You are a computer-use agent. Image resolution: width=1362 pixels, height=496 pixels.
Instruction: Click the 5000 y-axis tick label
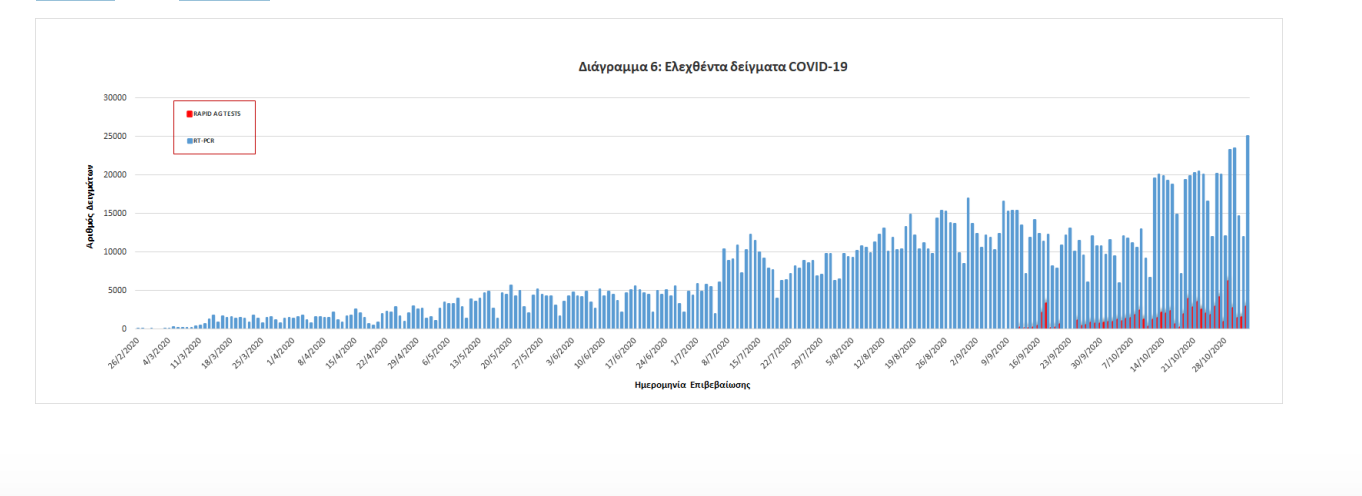point(116,290)
